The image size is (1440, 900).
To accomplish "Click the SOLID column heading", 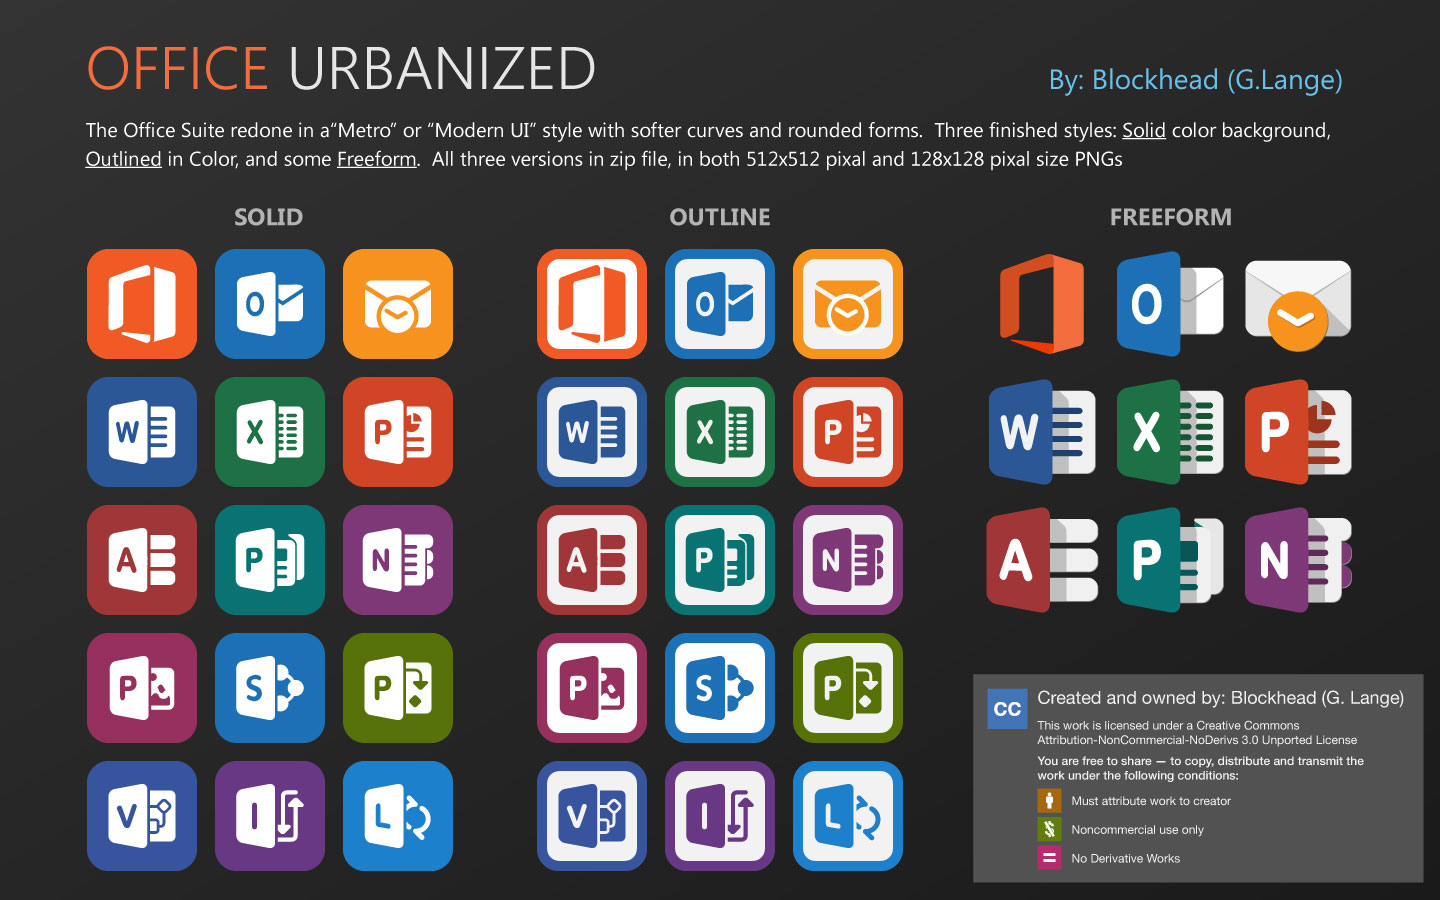I will point(269,217).
